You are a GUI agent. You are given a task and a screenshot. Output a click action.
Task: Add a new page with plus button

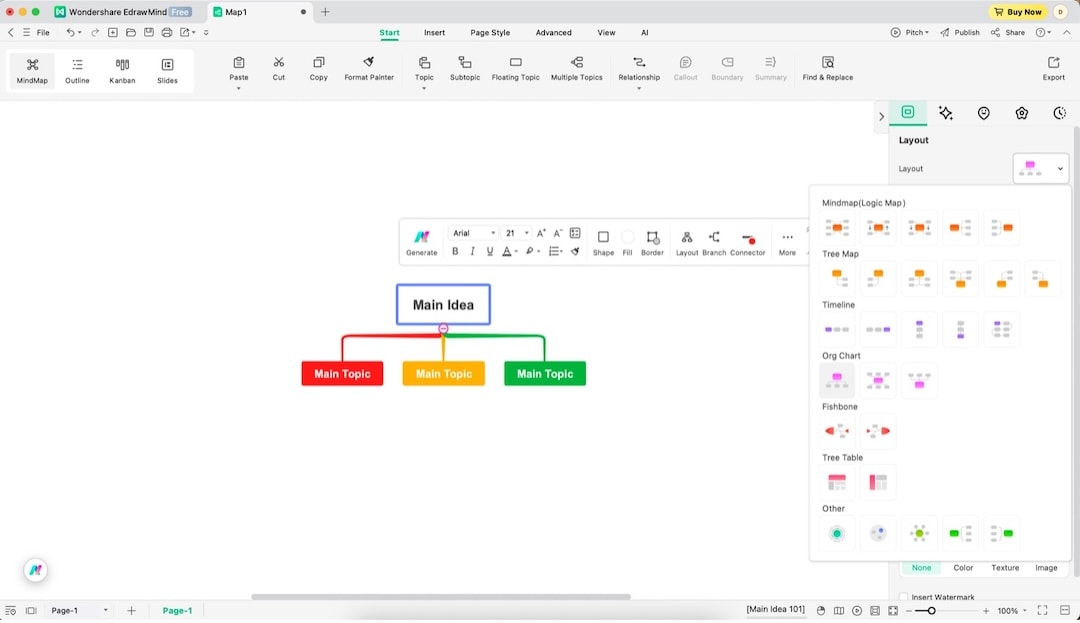click(x=131, y=611)
